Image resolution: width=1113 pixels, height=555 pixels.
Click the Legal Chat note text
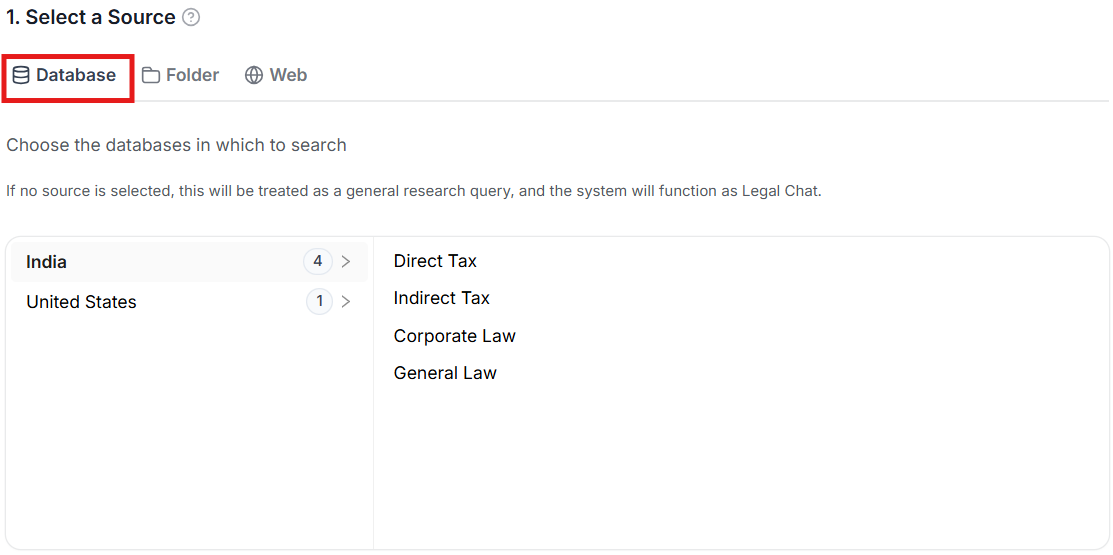(x=413, y=191)
